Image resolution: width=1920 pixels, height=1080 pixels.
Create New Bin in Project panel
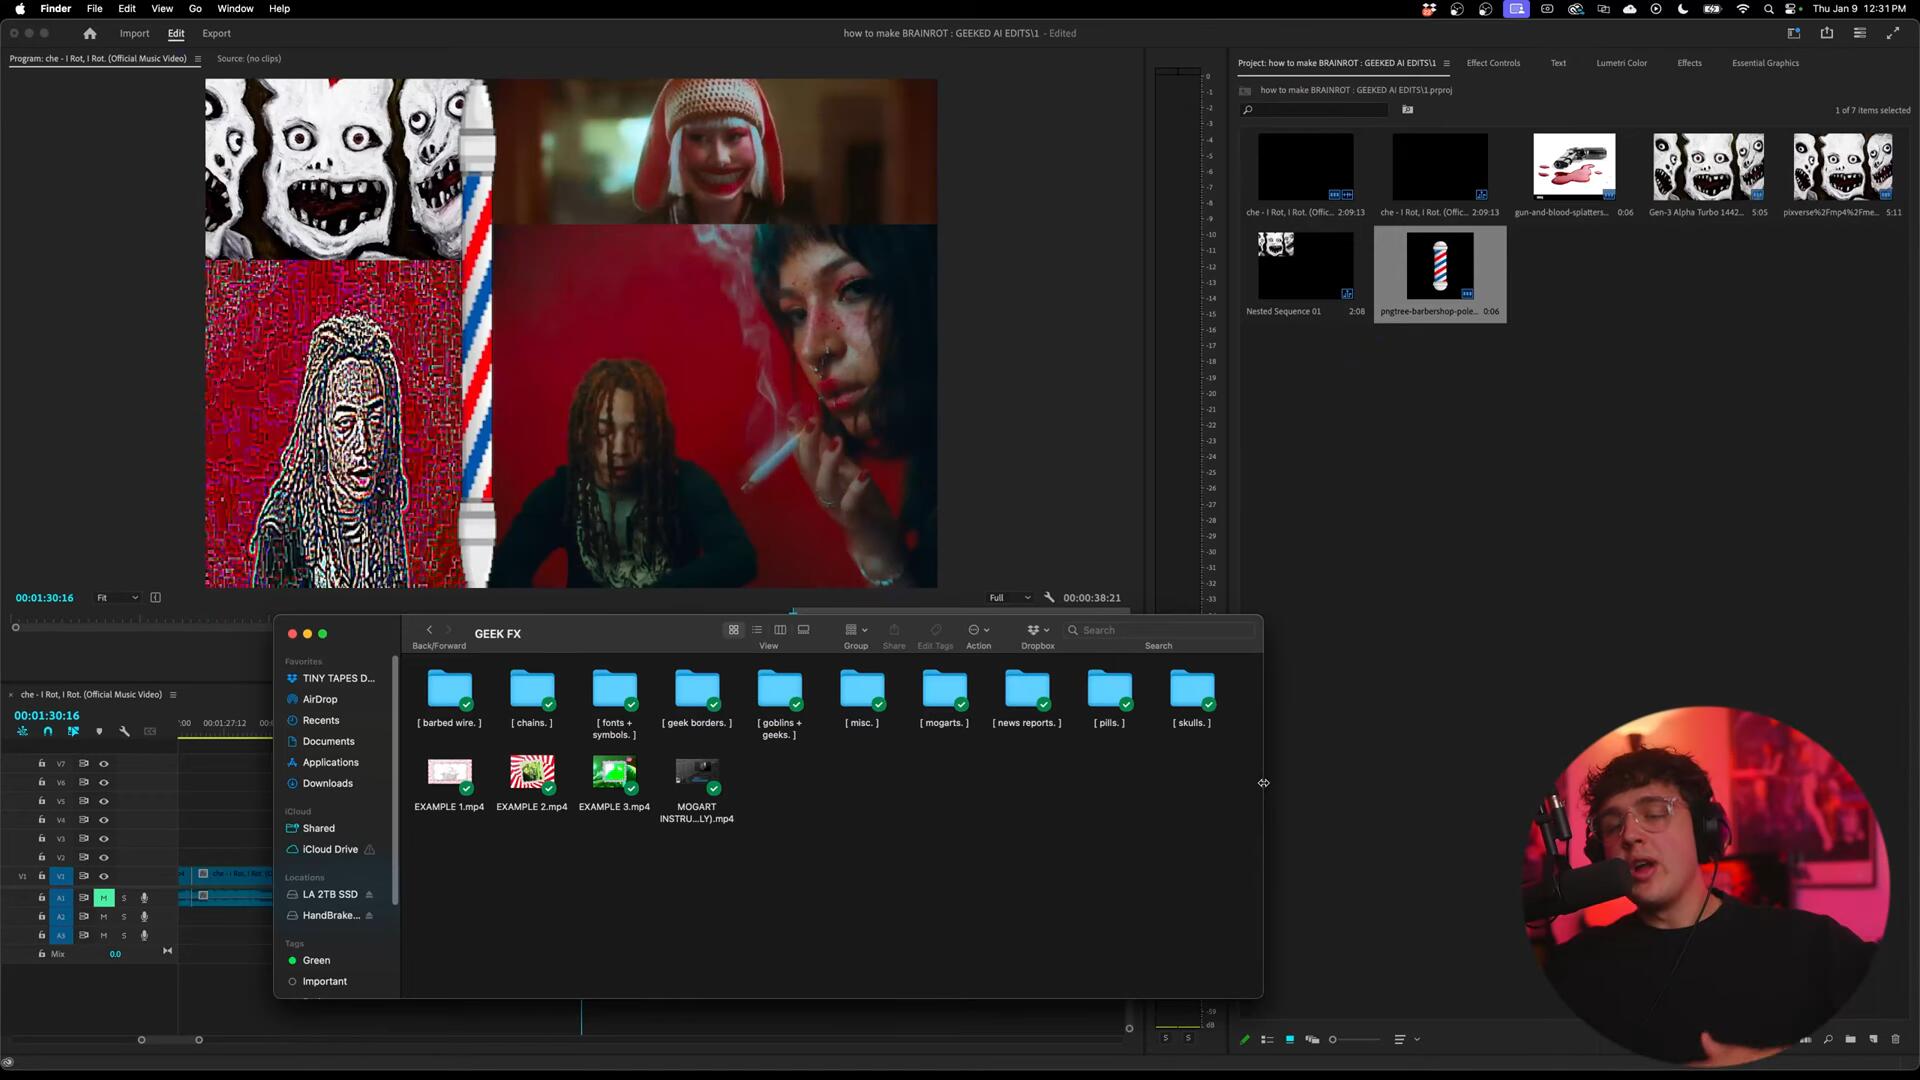[x=1851, y=1039]
